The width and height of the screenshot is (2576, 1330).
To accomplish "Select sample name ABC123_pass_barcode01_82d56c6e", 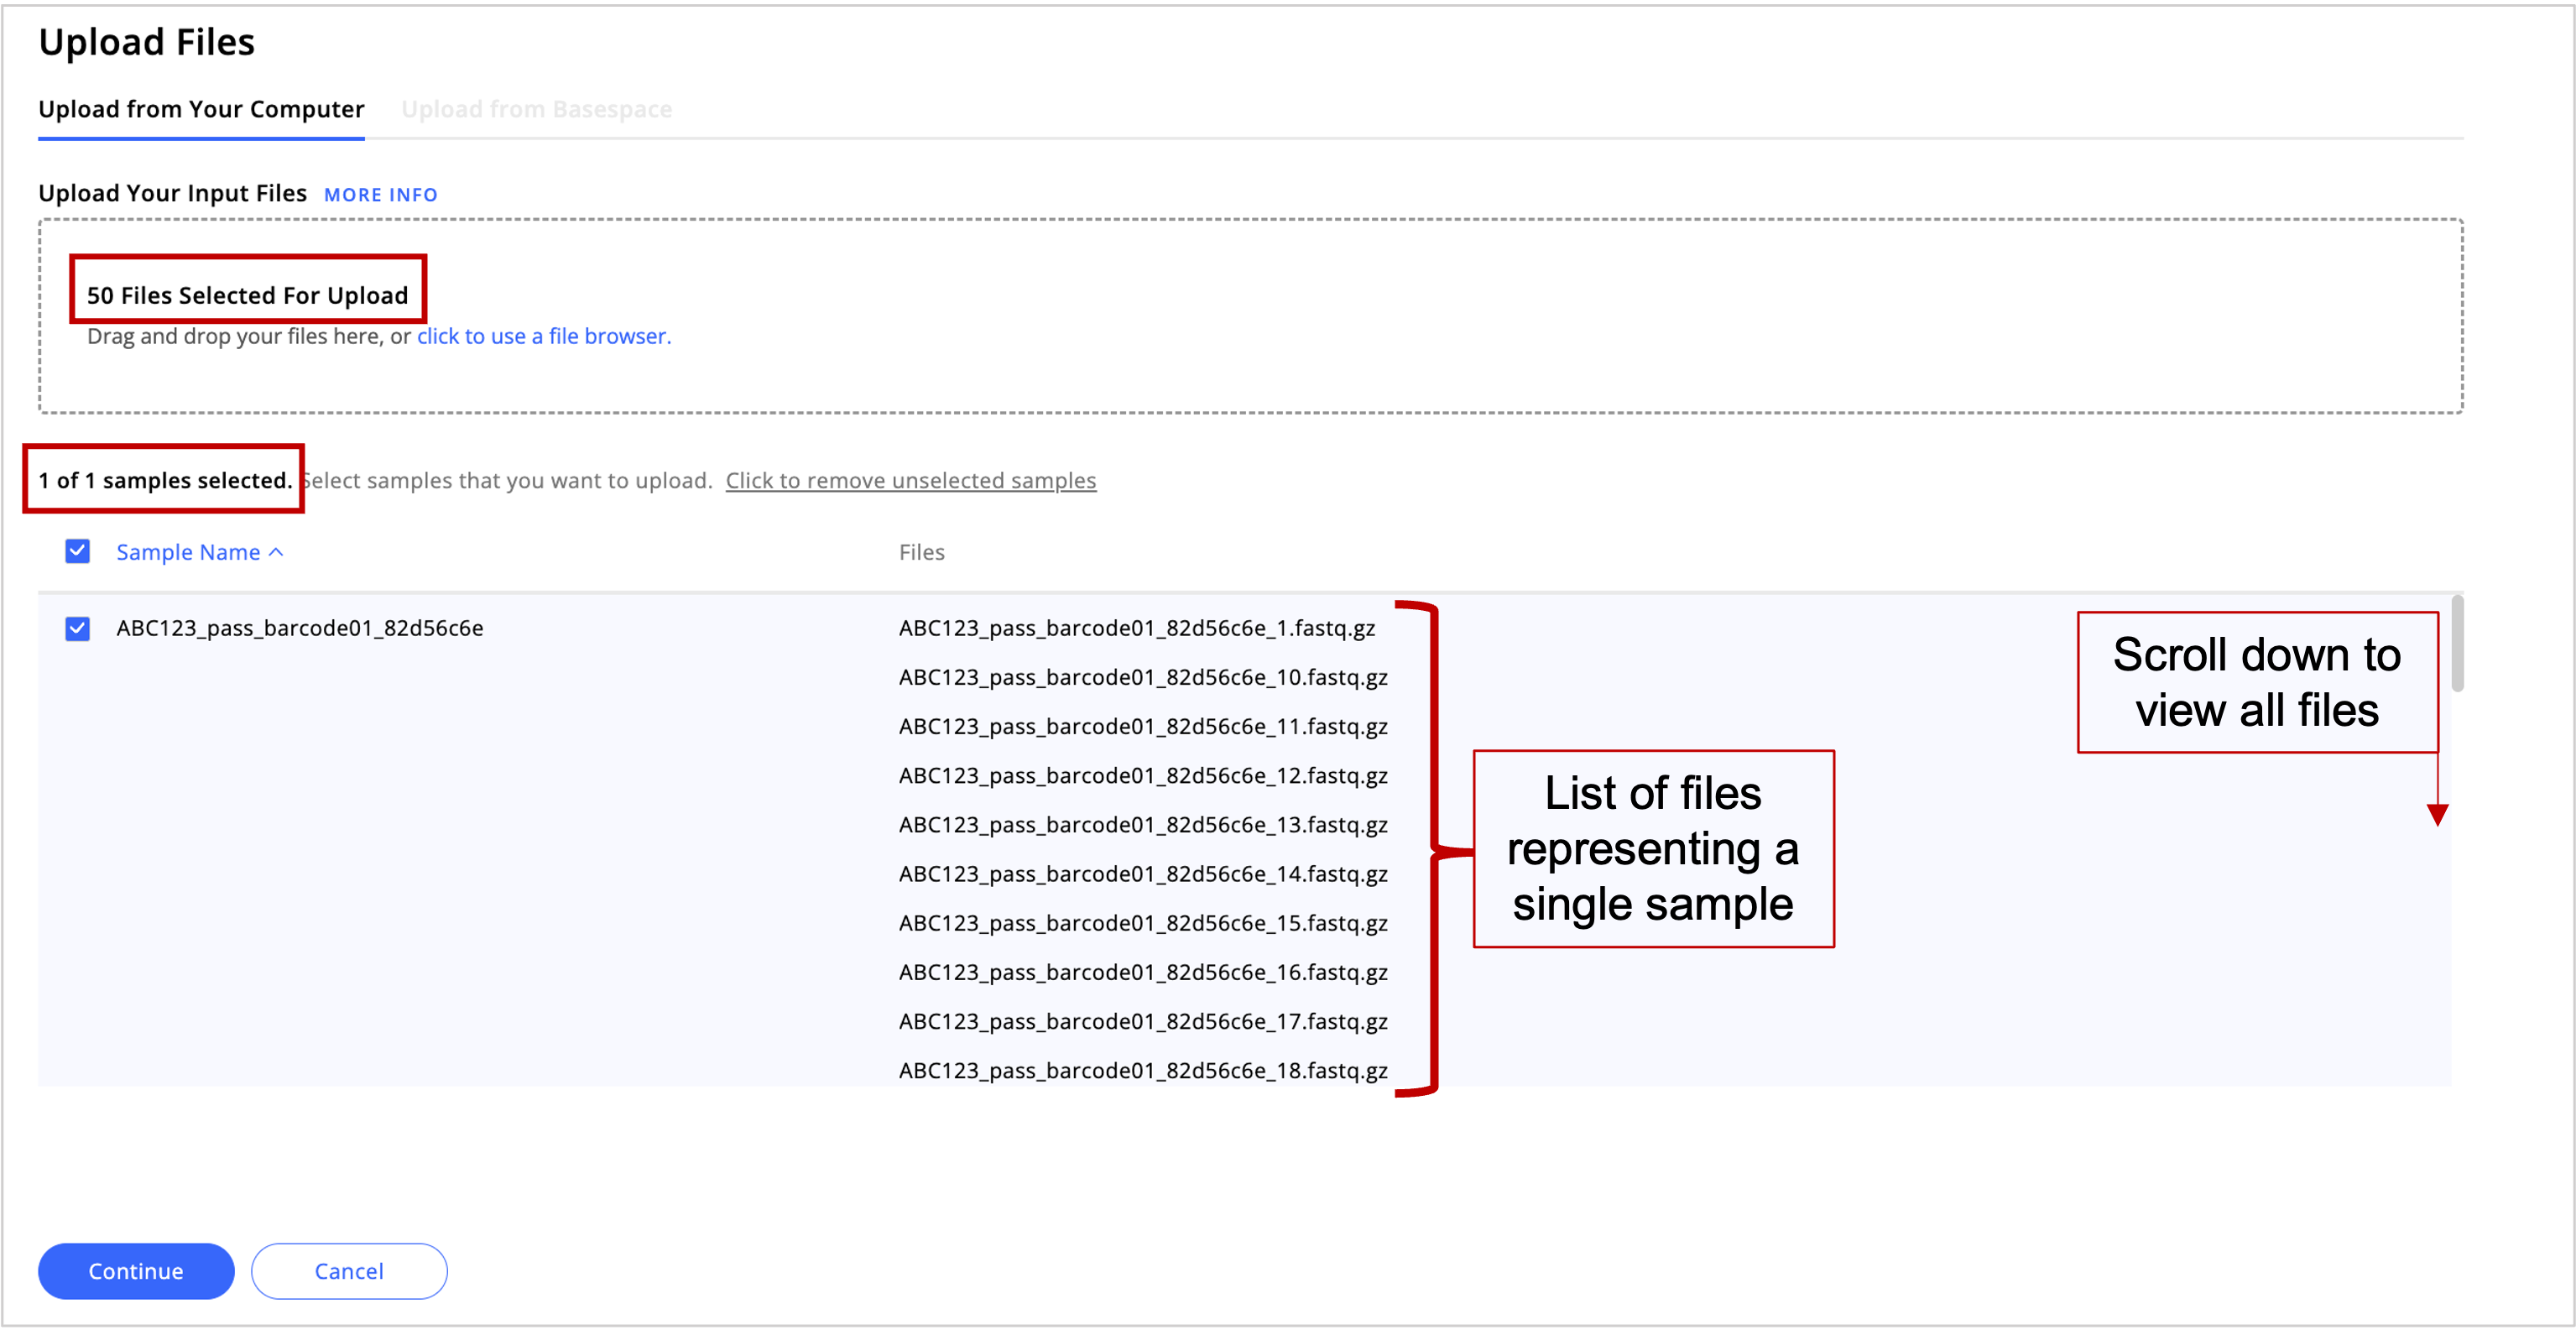I will click(300, 628).
